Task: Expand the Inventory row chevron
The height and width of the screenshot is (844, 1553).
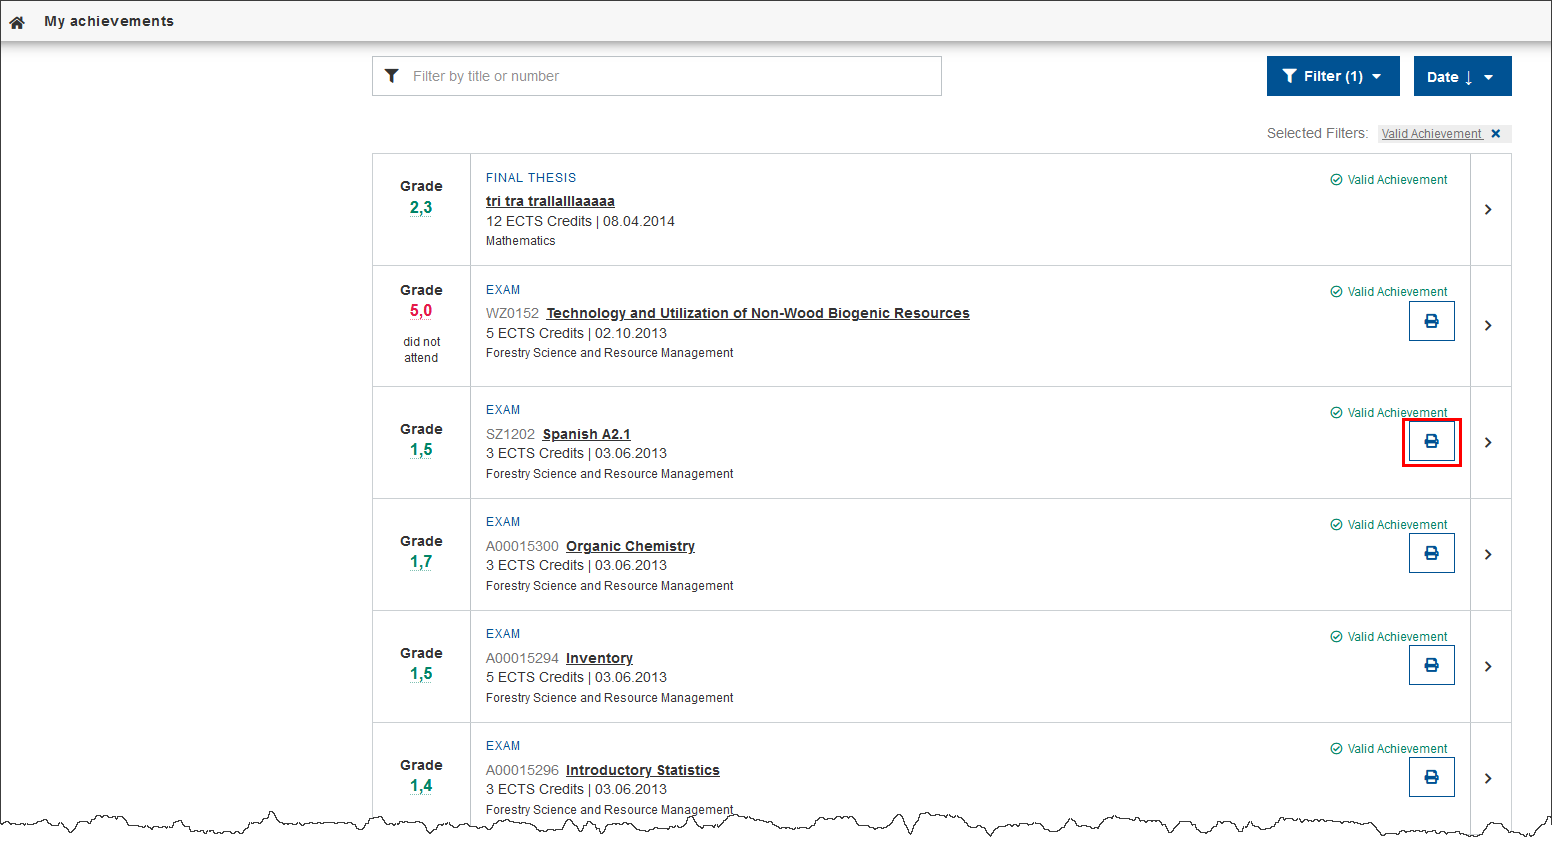Action: 1489,666
